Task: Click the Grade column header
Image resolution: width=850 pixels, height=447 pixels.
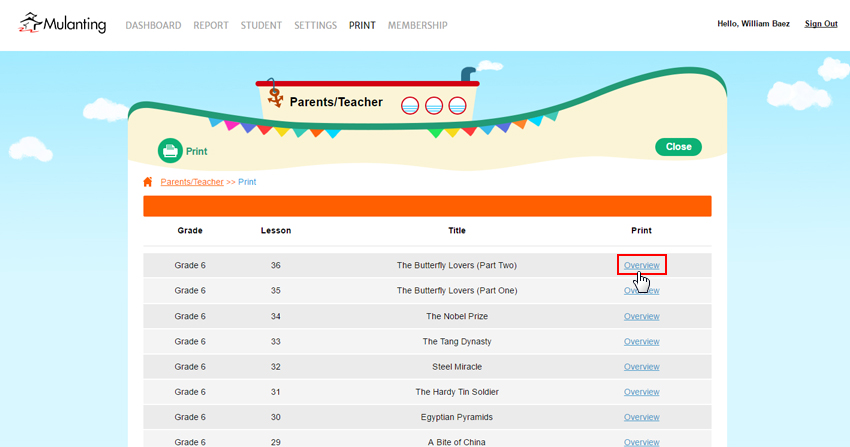Action: (190, 230)
